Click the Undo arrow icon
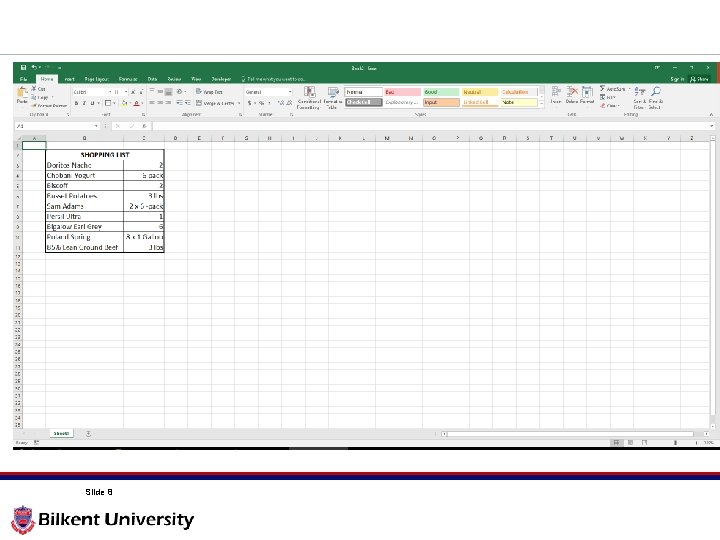 pos(34,68)
